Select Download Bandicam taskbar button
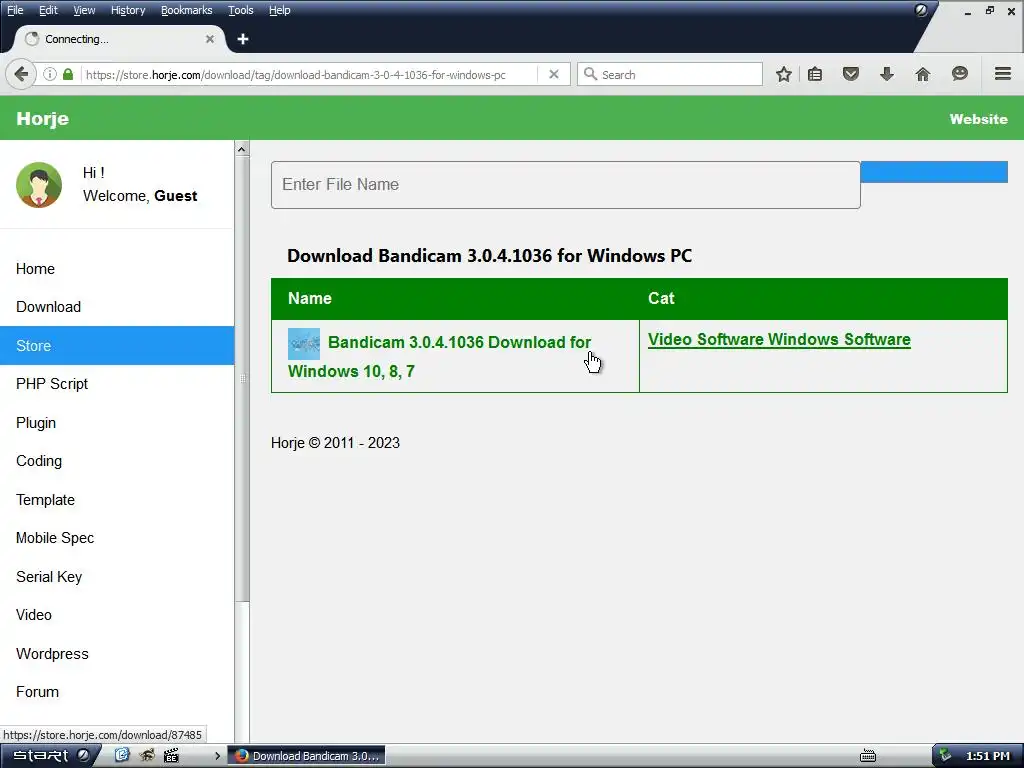This screenshot has width=1024, height=768. pyautogui.click(x=307, y=756)
